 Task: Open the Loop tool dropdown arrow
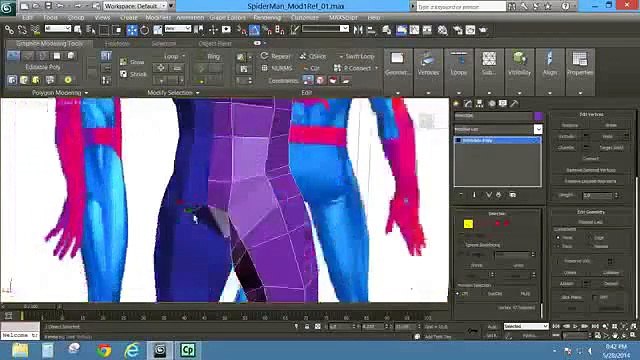point(183,56)
